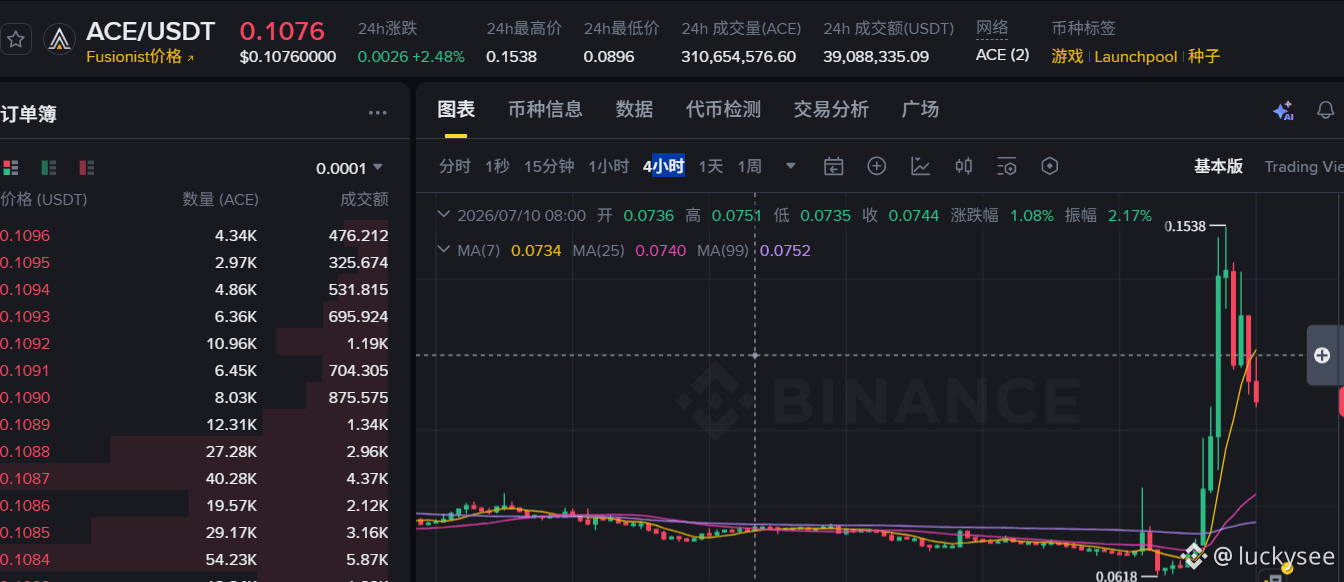Switch to the 广场 tab

[x=920, y=109]
